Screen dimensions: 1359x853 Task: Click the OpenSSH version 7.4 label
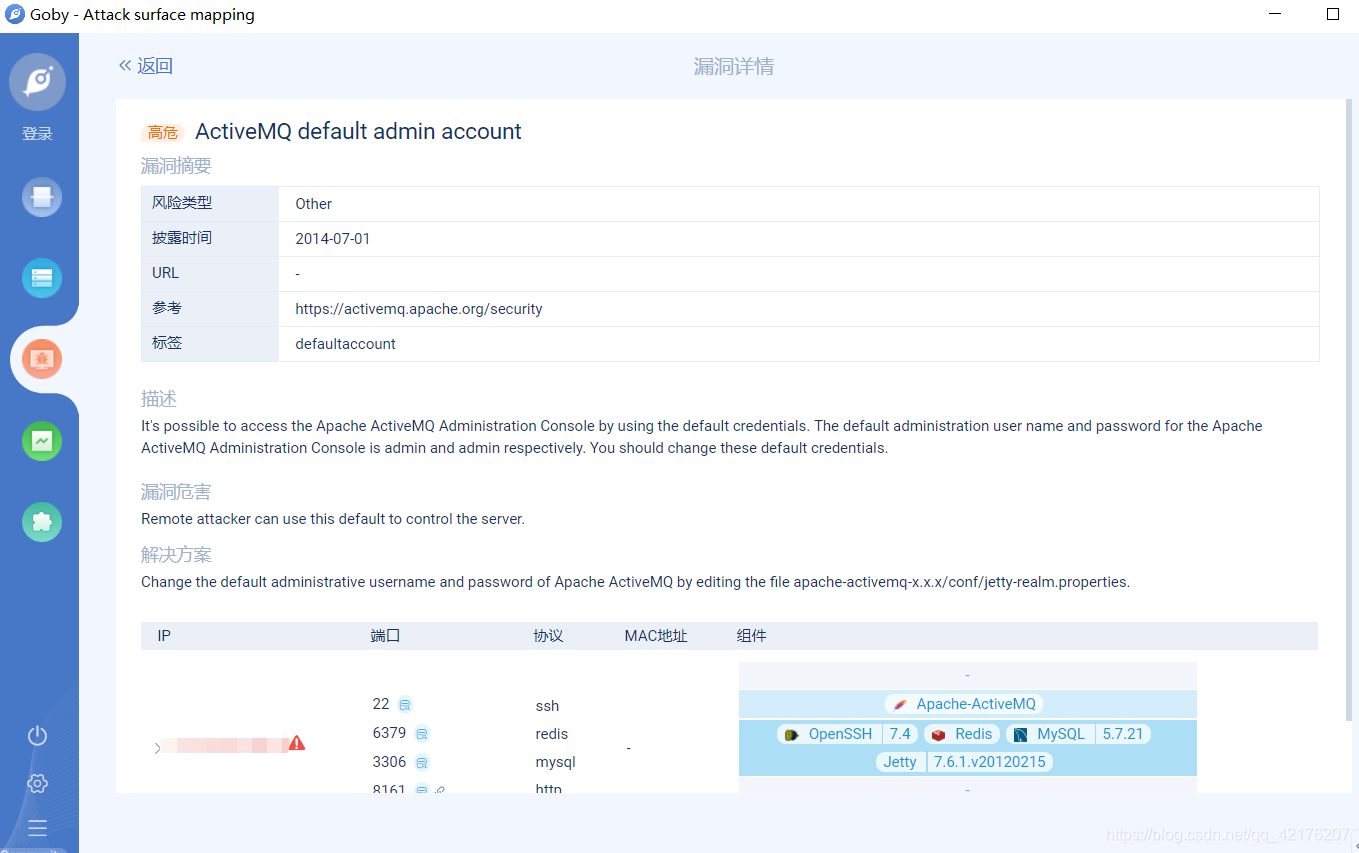tap(900, 734)
